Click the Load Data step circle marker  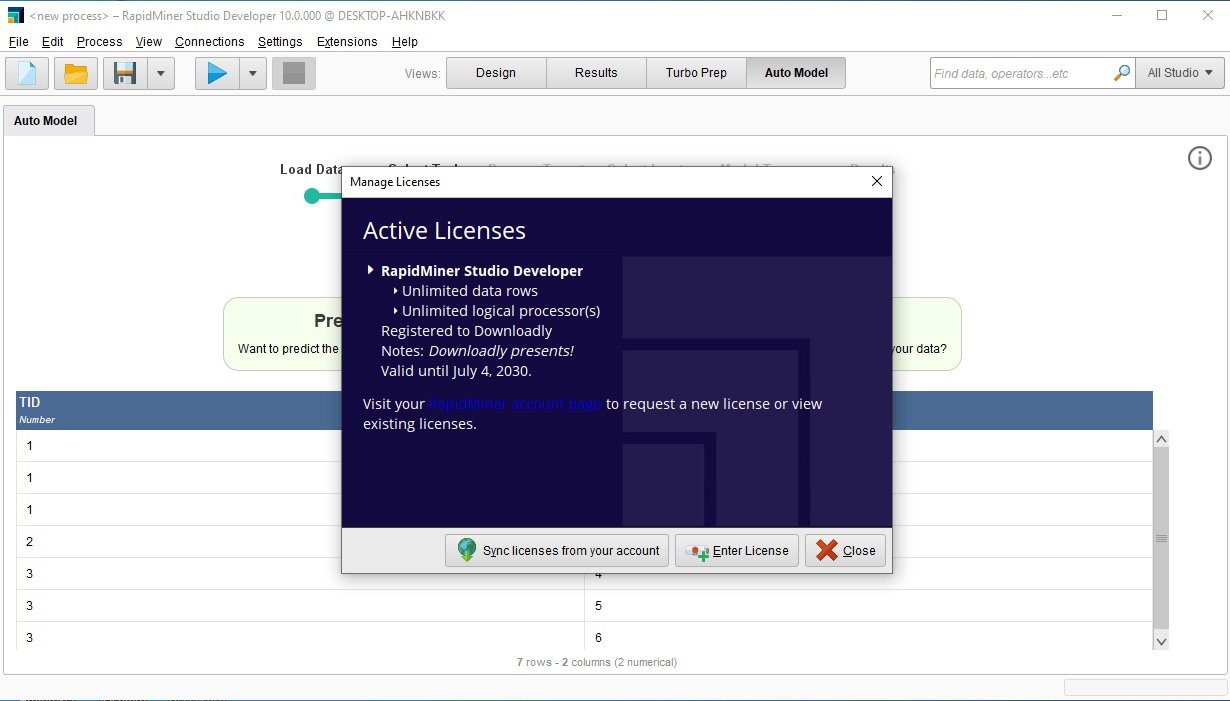pos(312,196)
